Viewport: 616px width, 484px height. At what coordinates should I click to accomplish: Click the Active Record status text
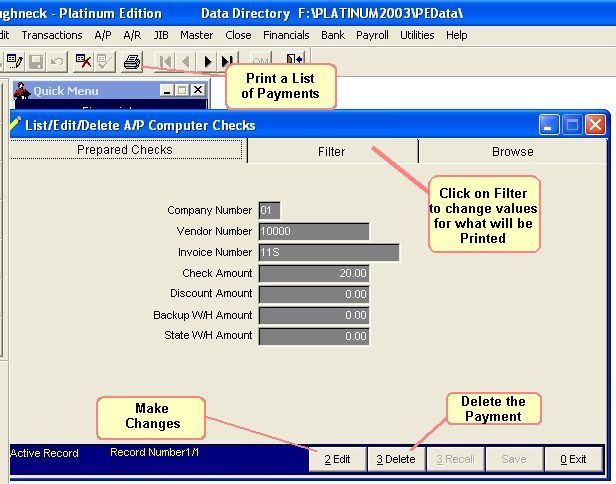[x=44, y=453]
